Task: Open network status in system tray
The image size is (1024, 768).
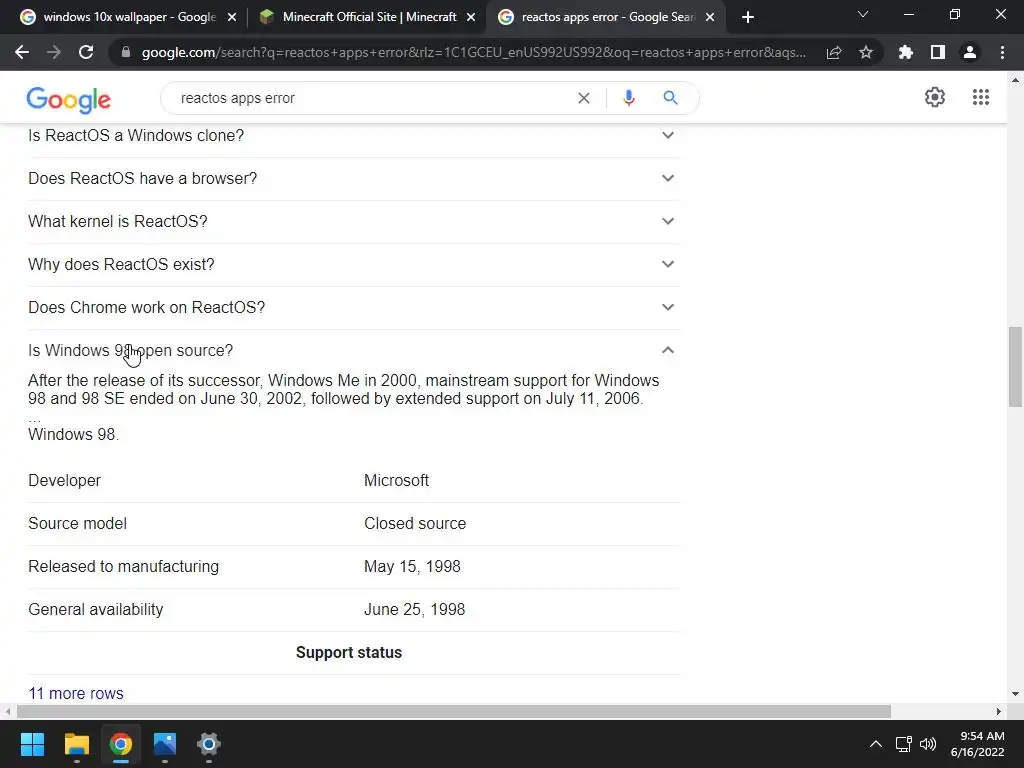Action: point(904,744)
